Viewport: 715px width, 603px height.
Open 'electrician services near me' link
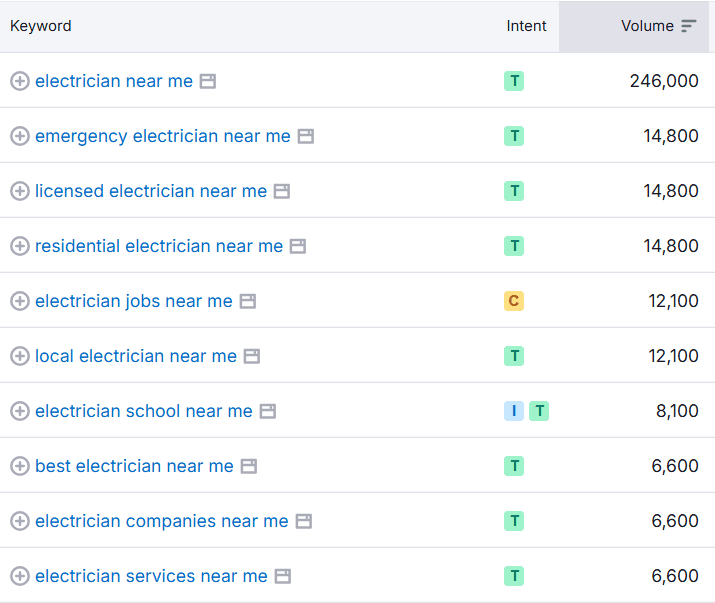point(151,576)
